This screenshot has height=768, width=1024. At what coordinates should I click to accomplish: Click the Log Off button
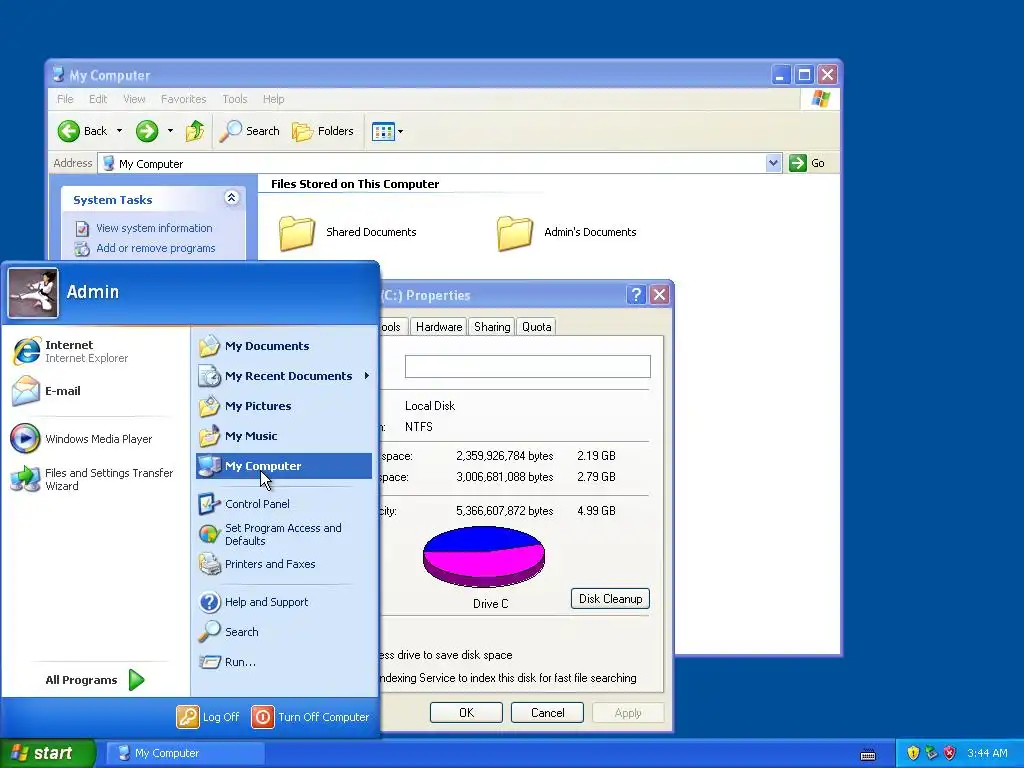coord(208,717)
